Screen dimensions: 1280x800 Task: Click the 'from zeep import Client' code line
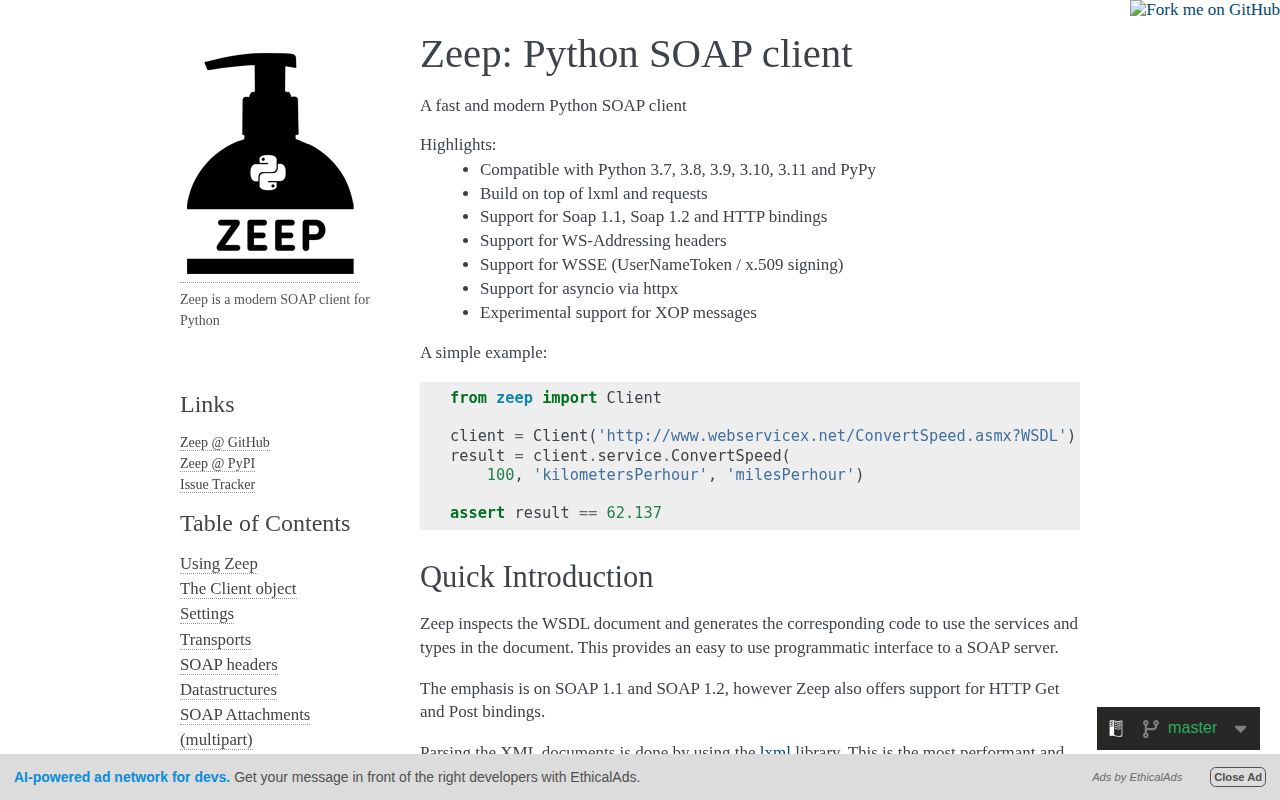click(556, 398)
